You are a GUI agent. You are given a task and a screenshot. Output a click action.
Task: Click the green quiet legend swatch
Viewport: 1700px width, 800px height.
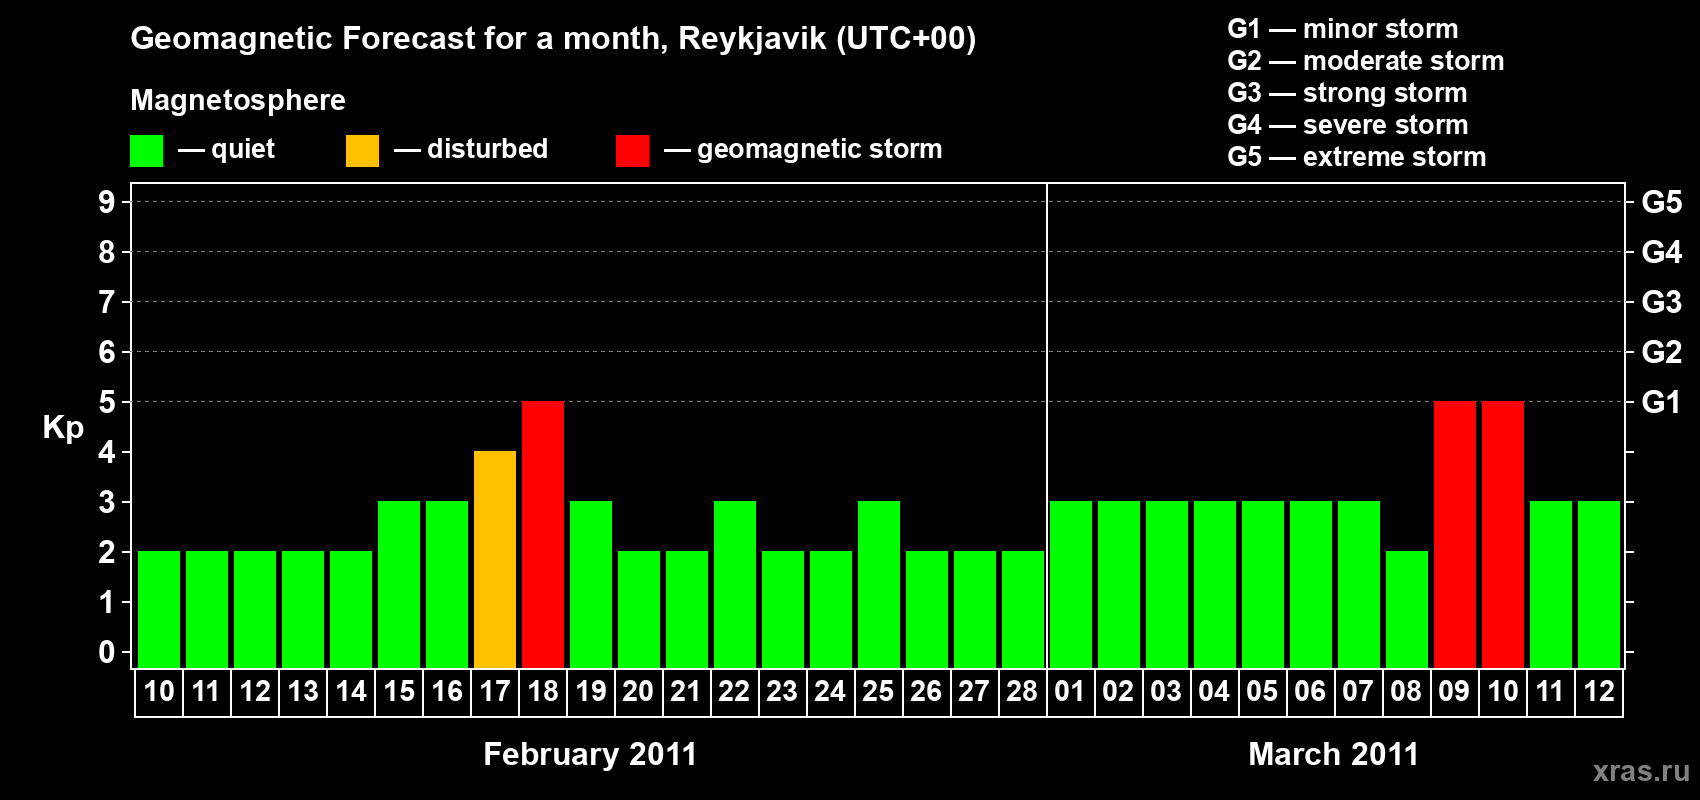tap(146, 151)
